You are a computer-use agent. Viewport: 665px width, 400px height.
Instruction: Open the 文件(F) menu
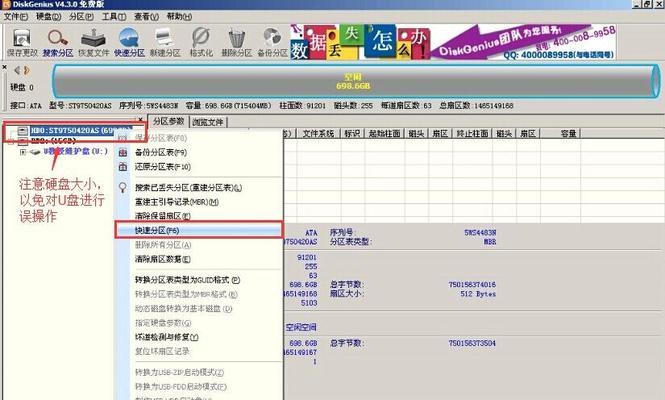tap(16, 17)
